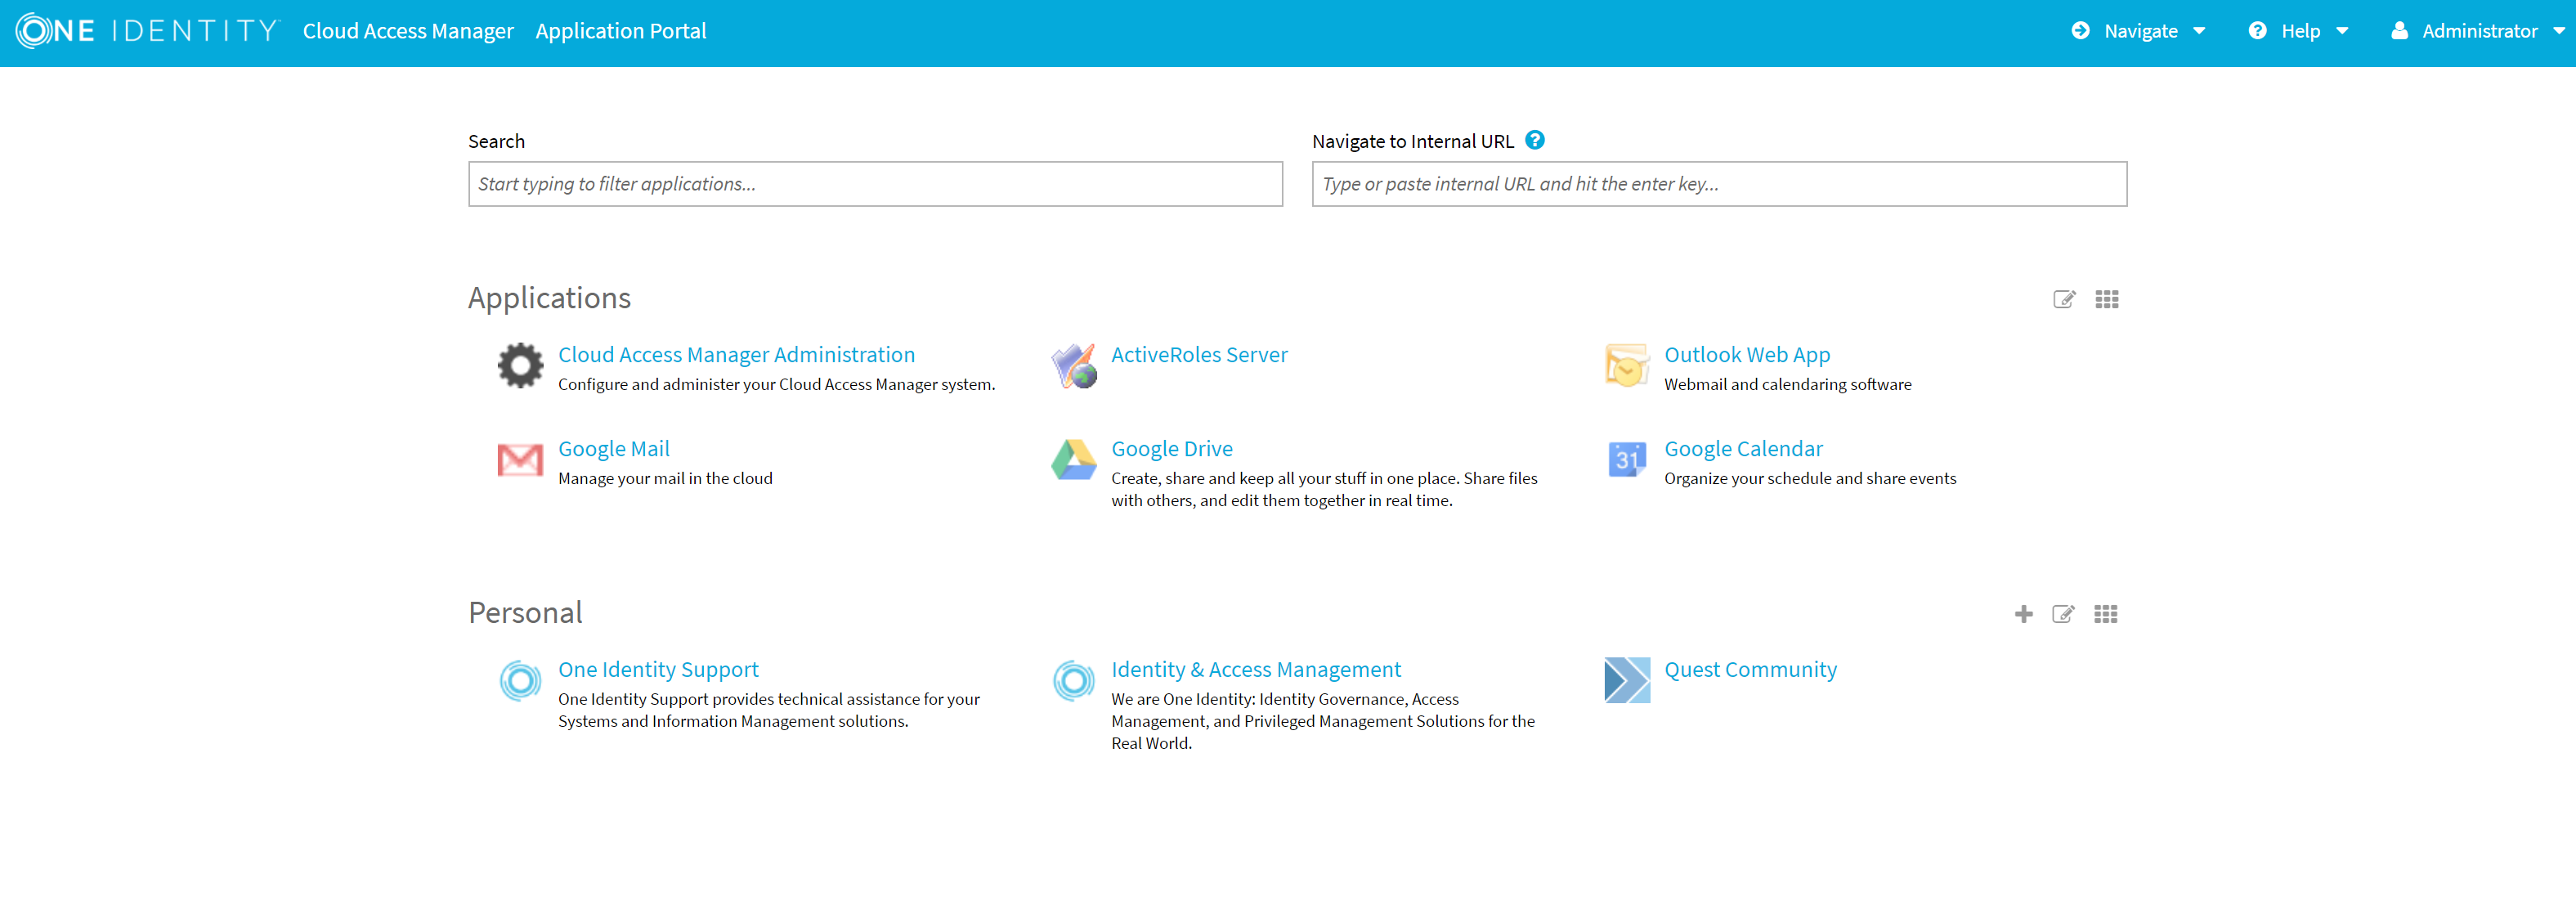Click the Google Drive triangle icon

(1074, 460)
